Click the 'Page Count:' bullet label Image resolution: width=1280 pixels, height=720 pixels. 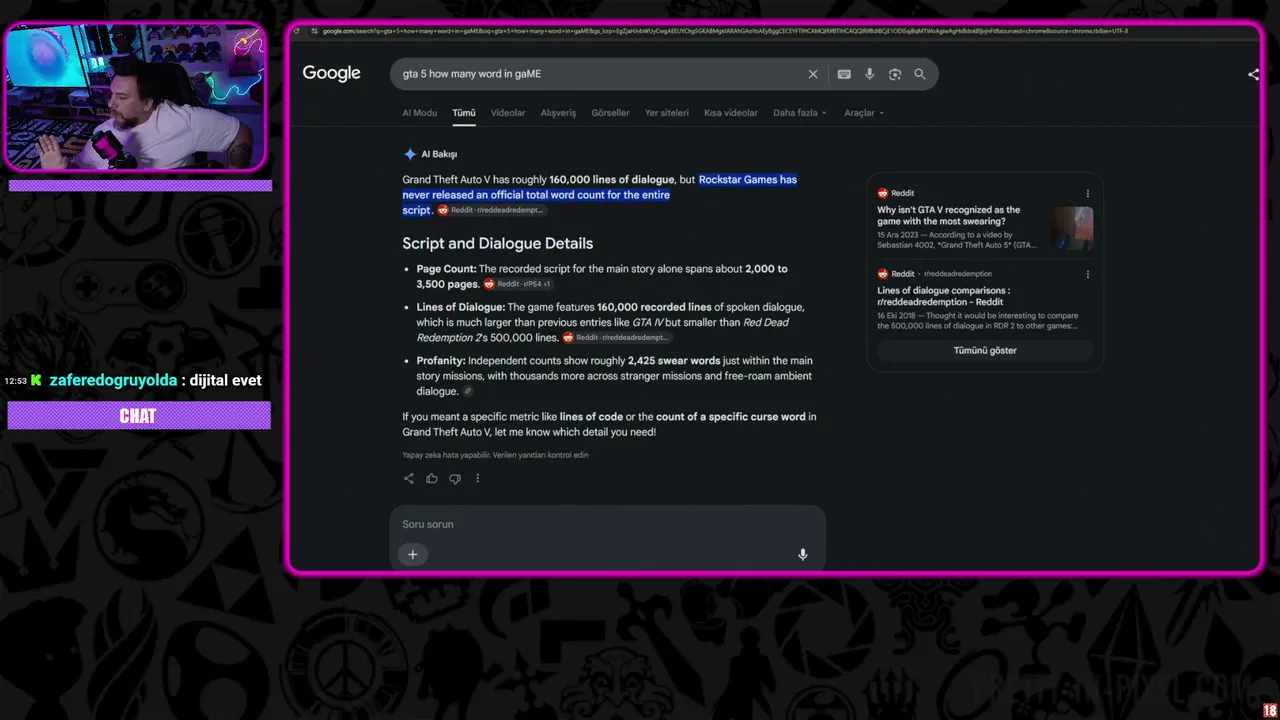click(x=446, y=269)
